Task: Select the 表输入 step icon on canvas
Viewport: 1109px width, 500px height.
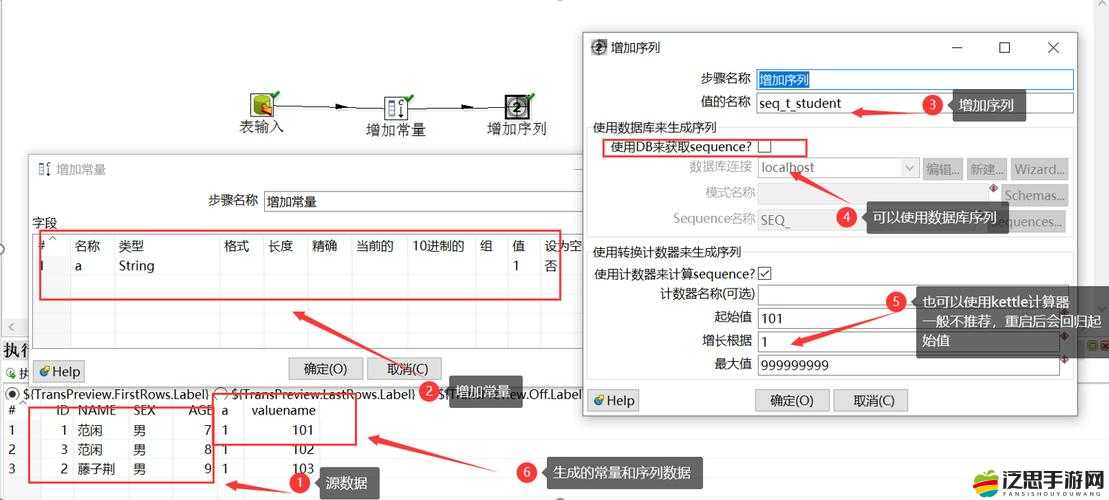Action: [x=262, y=105]
